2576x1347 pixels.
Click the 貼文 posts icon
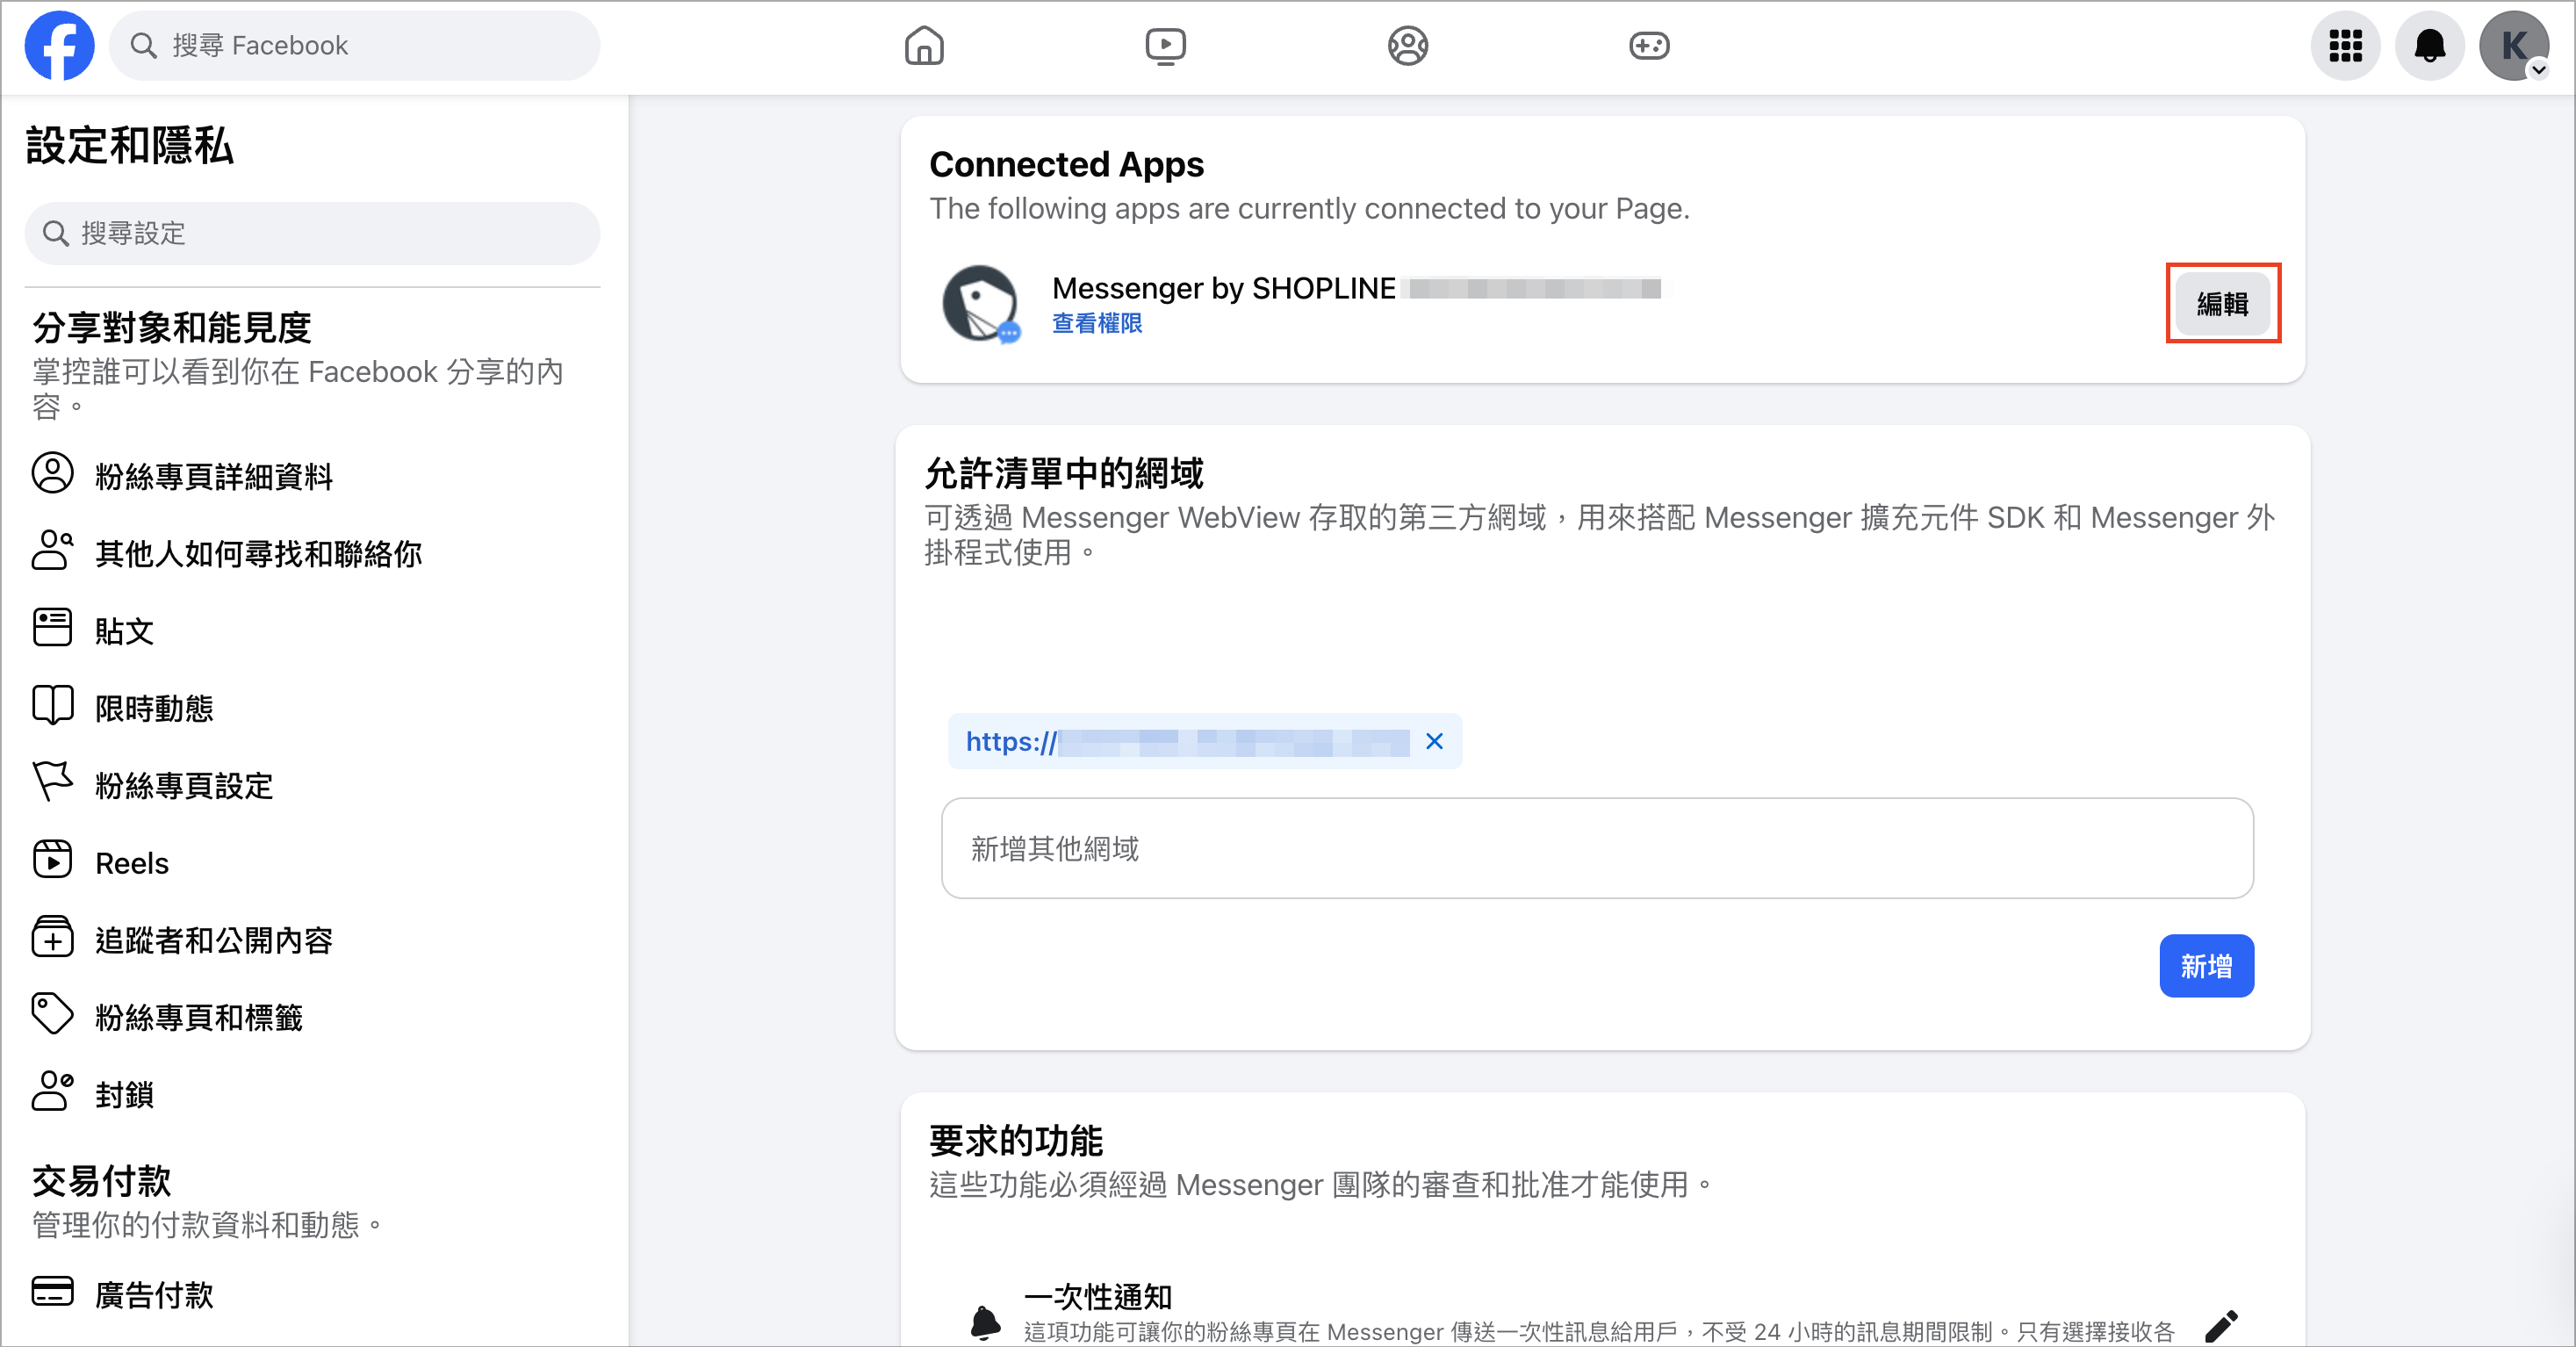[52, 628]
